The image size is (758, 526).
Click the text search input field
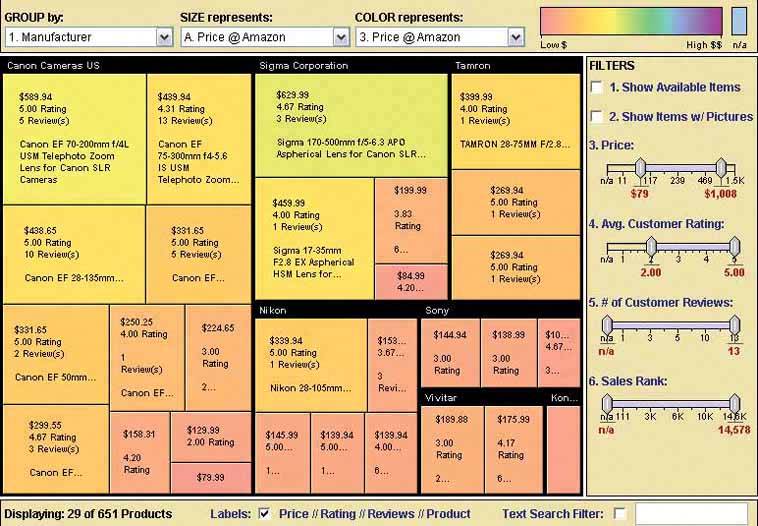(692, 514)
